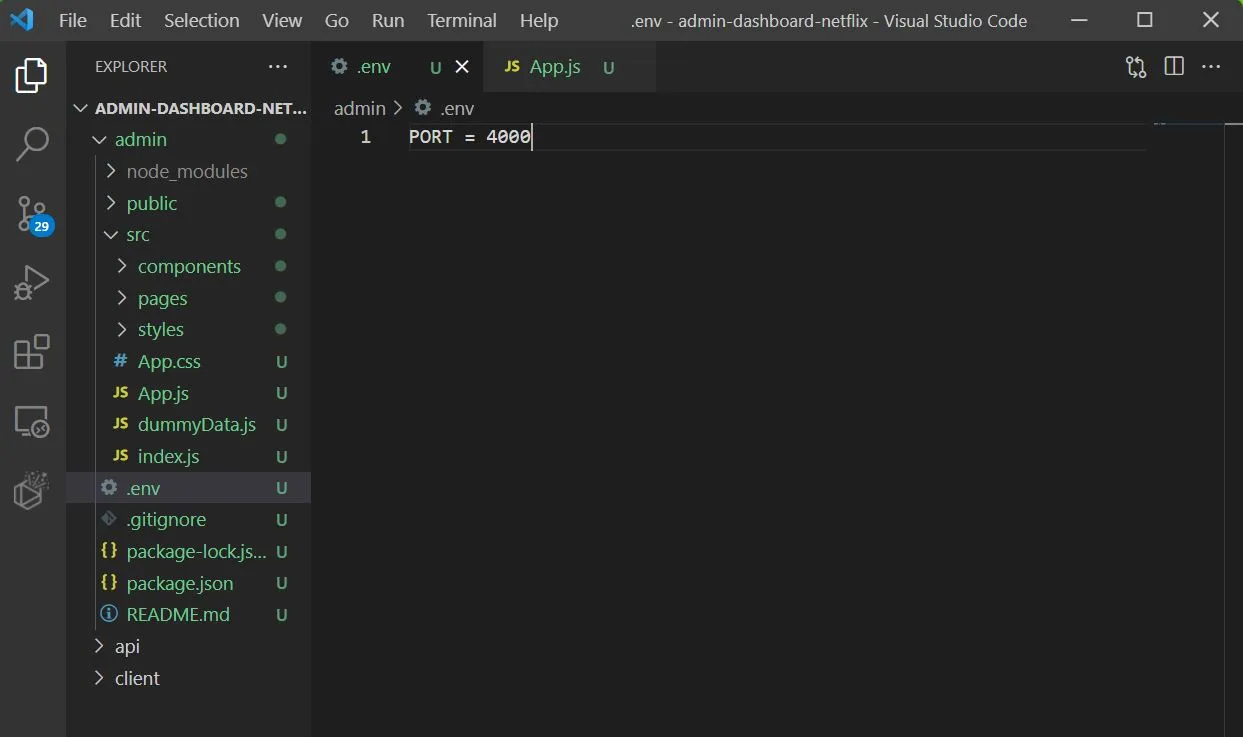This screenshot has height=737, width=1243.
Task: Click Open Changes icon in editor toolbar
Action: pos(1136,67)
